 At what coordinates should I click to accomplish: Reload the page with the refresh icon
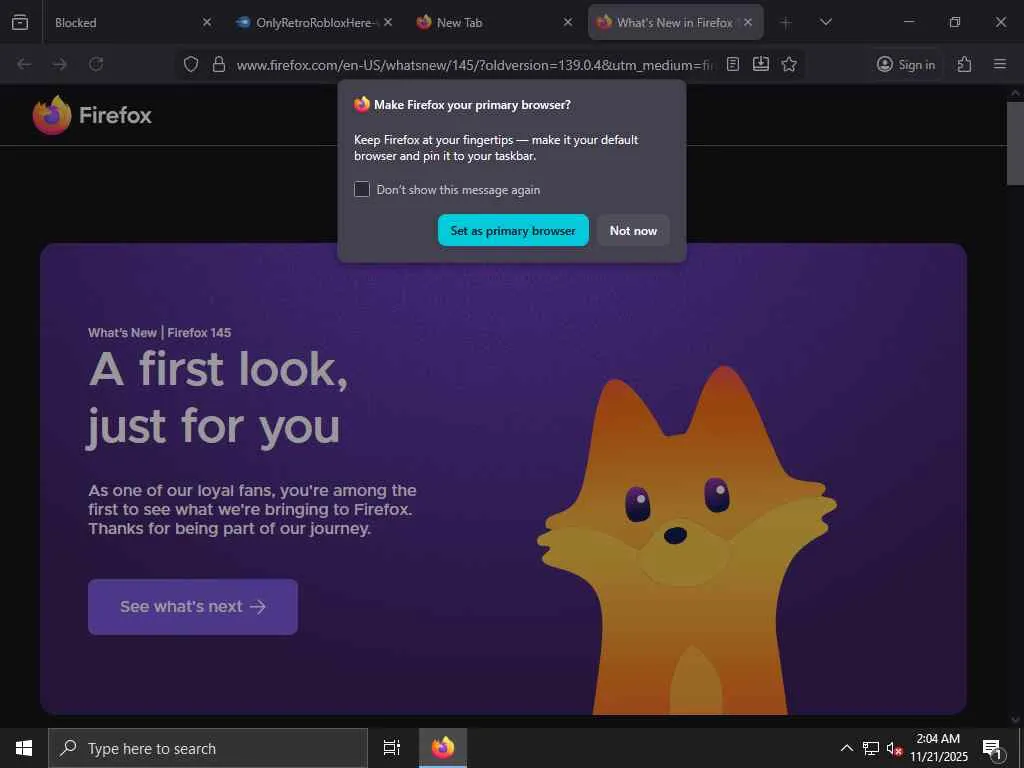pyautogui.click(x=96, y=64)
